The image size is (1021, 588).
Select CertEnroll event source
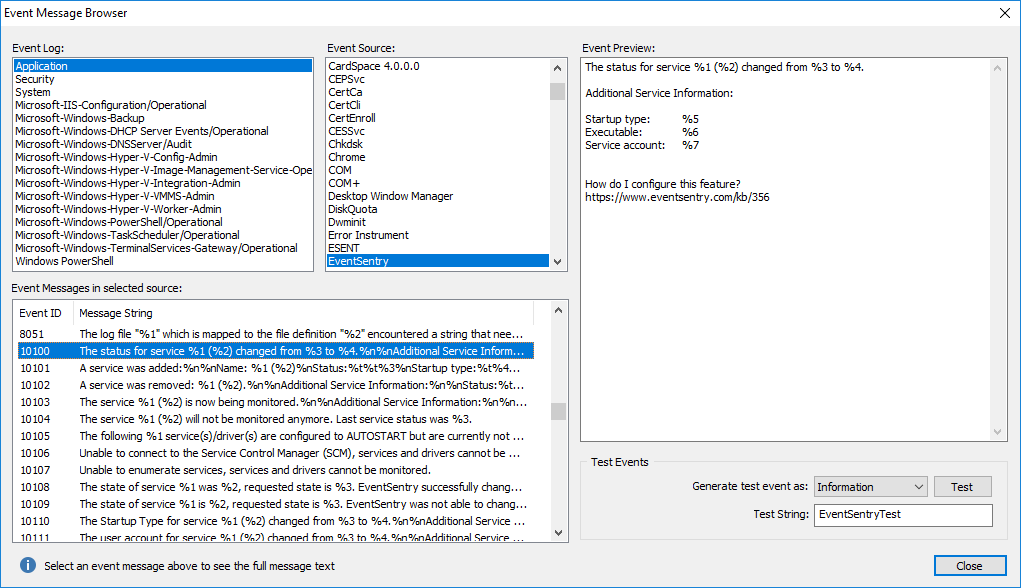tap(438, 118)
